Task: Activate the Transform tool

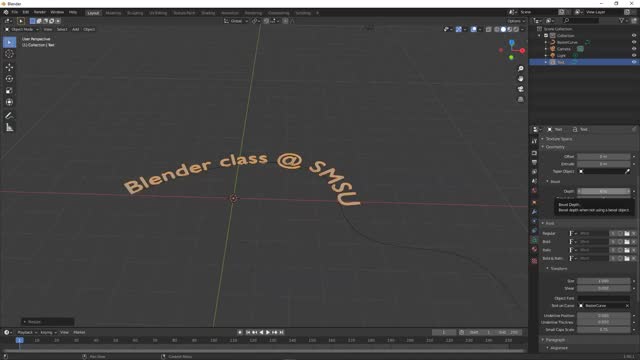Action: point(9,102)
